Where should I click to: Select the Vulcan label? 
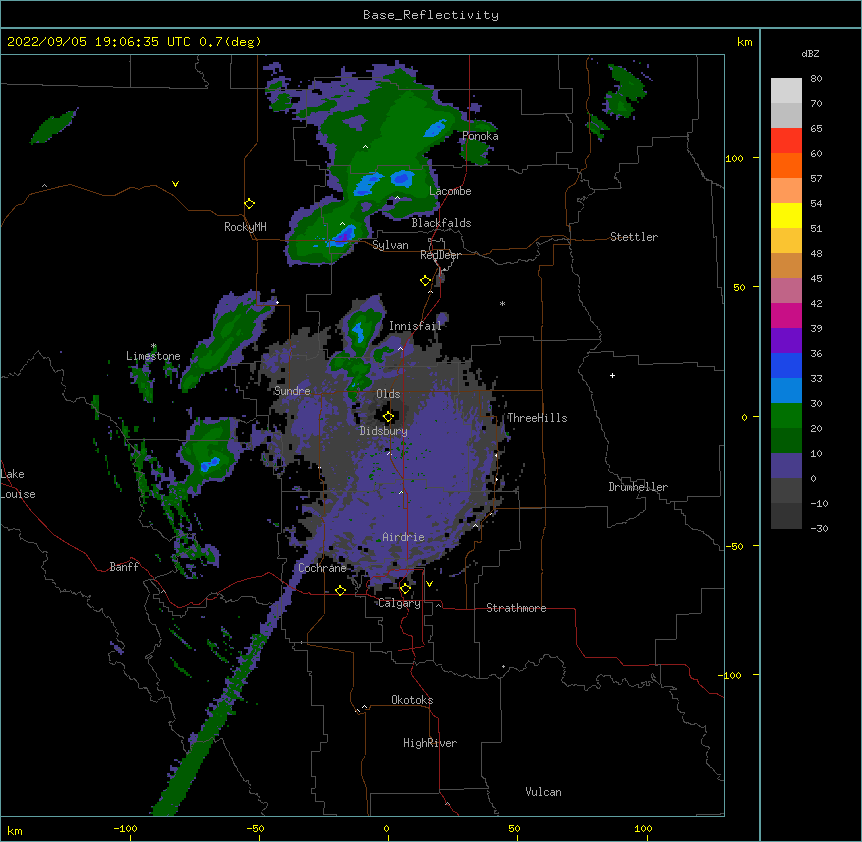click(543, 792)
